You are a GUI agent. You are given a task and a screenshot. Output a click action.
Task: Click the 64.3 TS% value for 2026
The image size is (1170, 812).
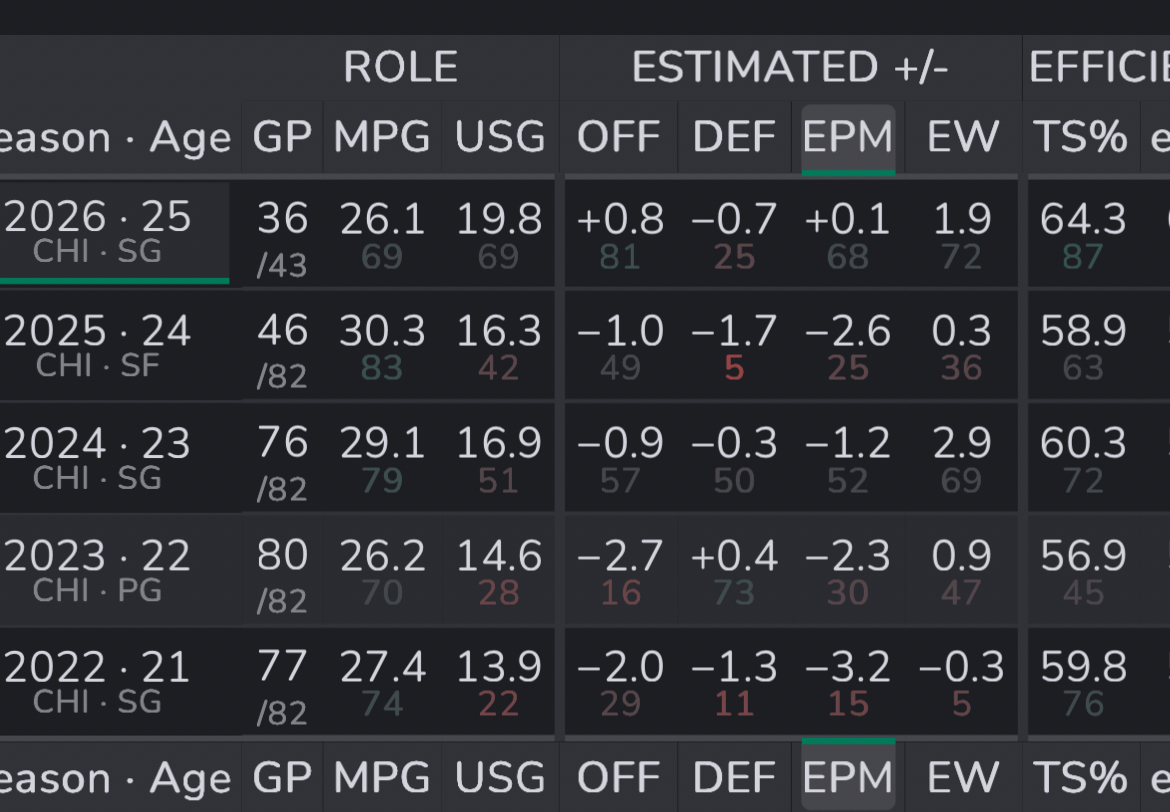click(x=1082, y=220)
